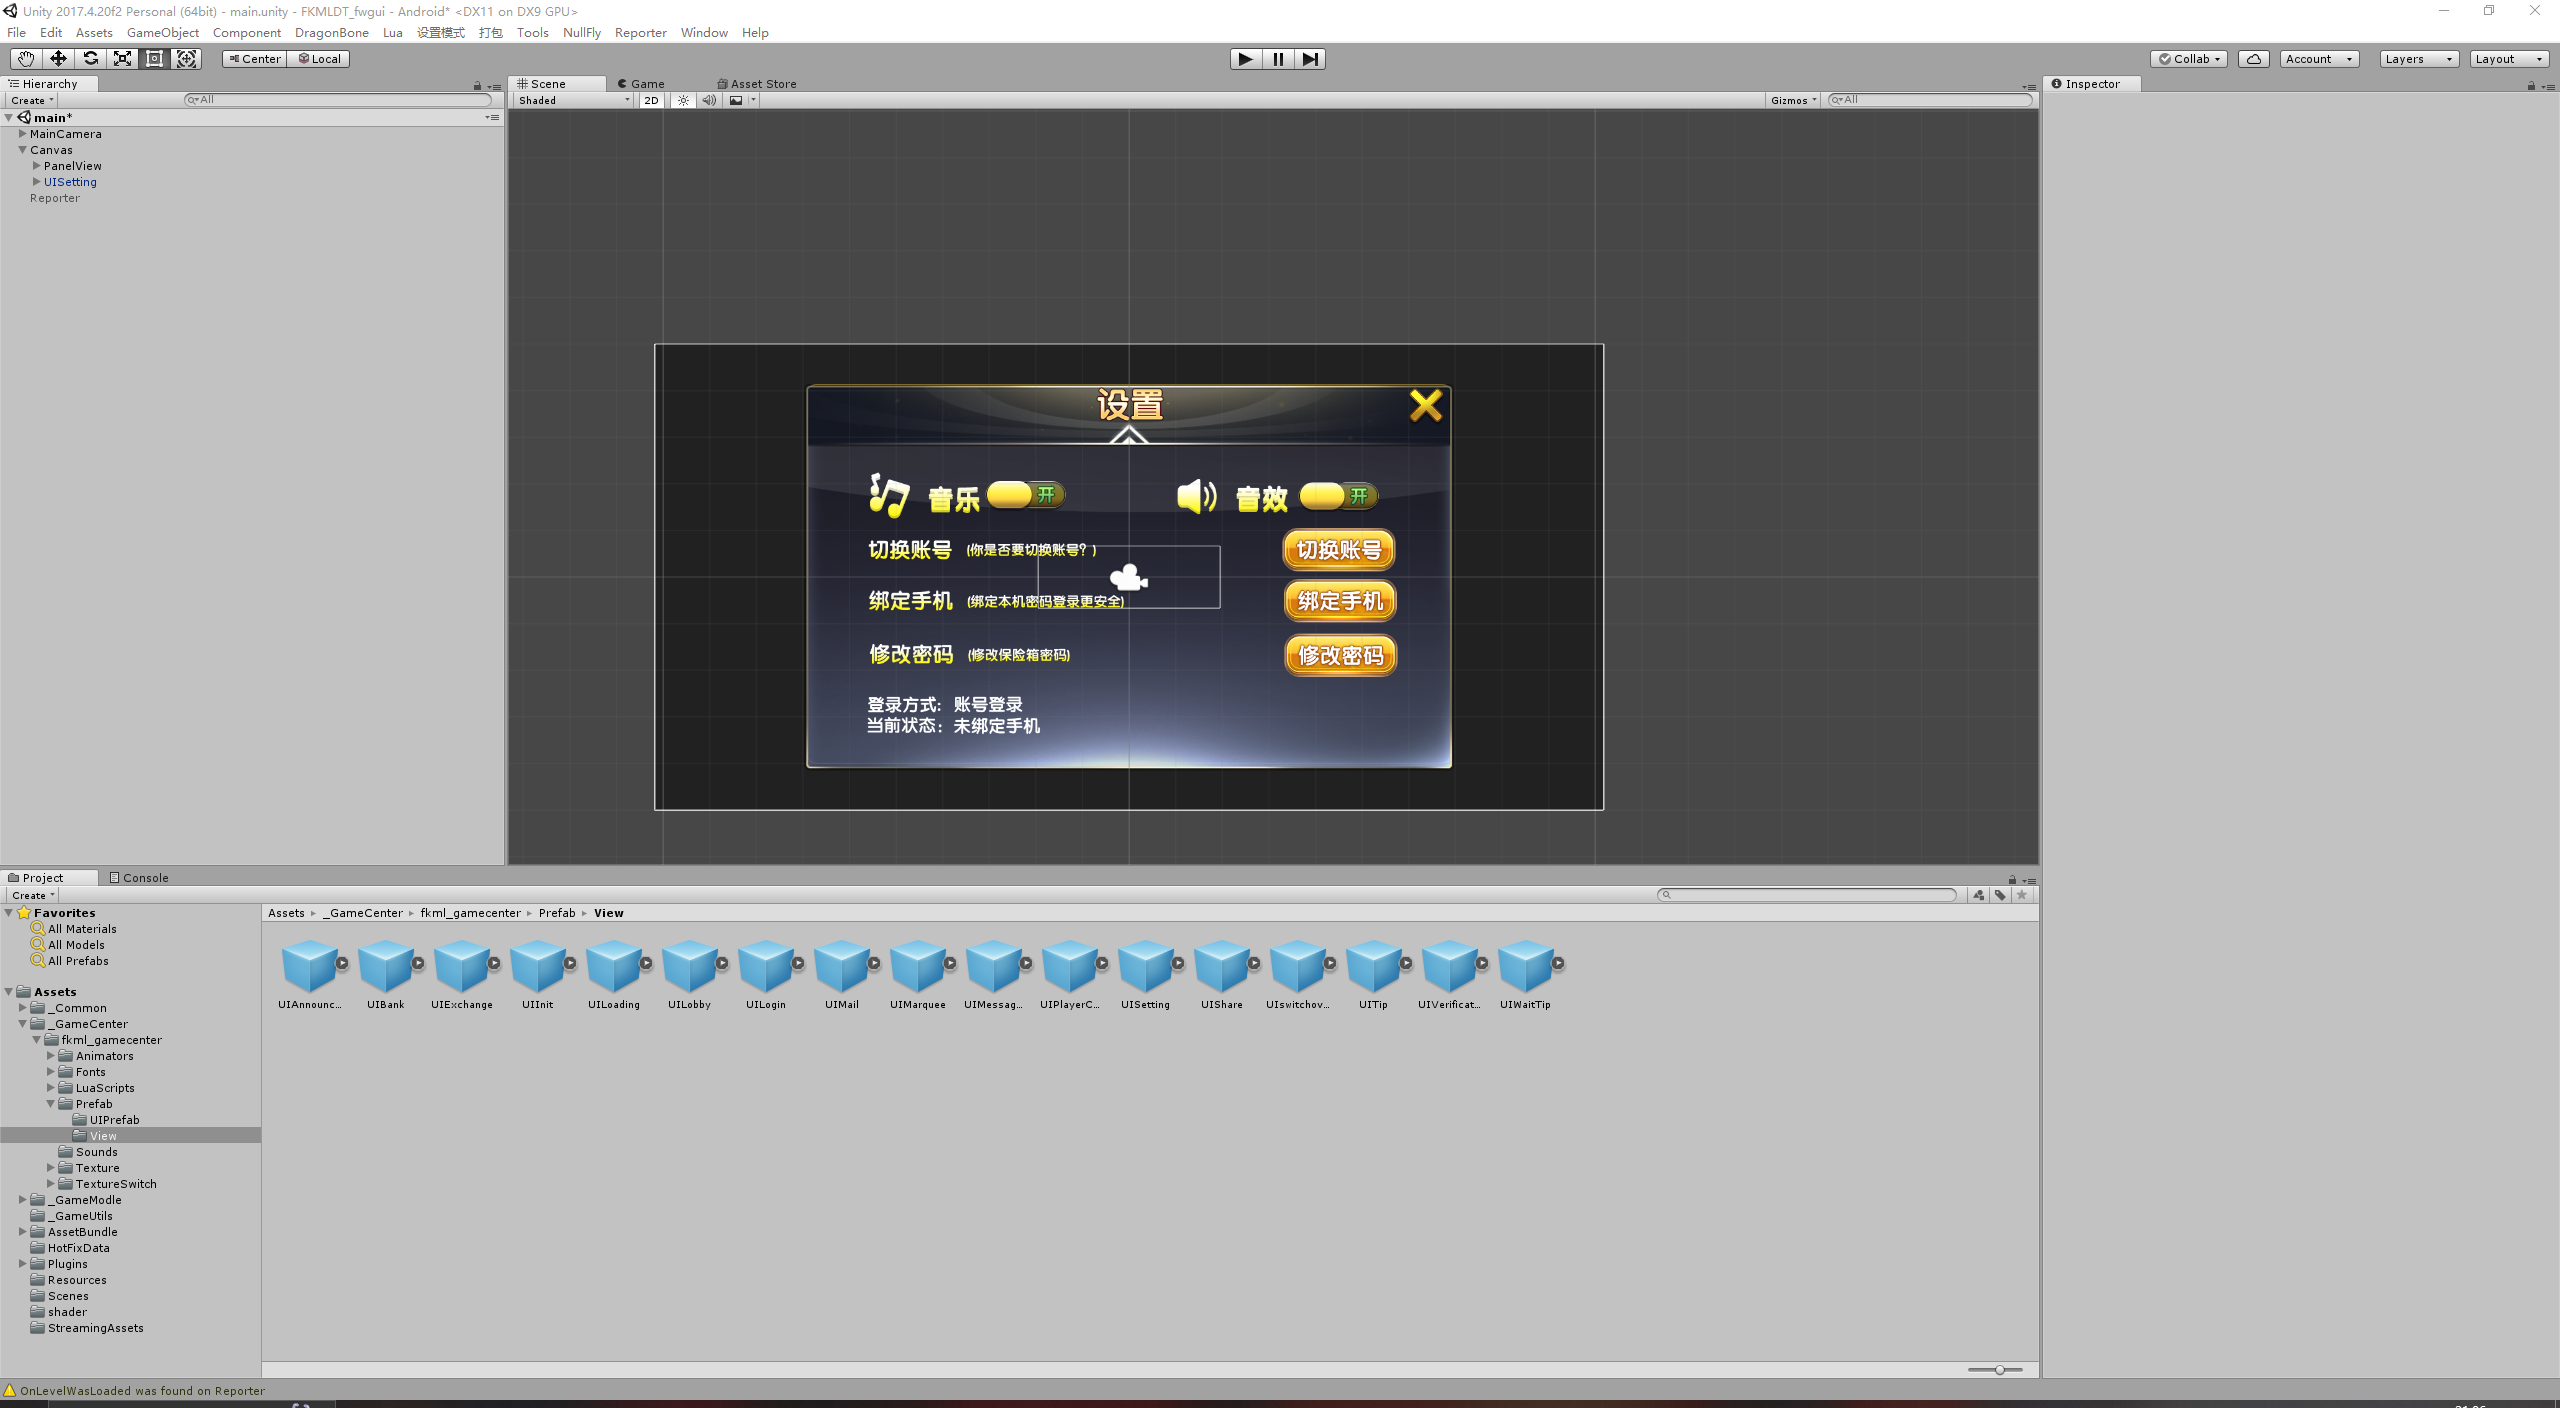
Task: Open the GameObject menu
Action: pyautogui.click(x=162, y=33)
